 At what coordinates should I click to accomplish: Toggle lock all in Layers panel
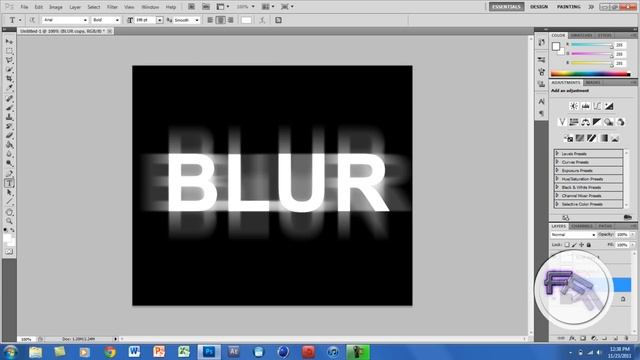(x=589, y=245)
